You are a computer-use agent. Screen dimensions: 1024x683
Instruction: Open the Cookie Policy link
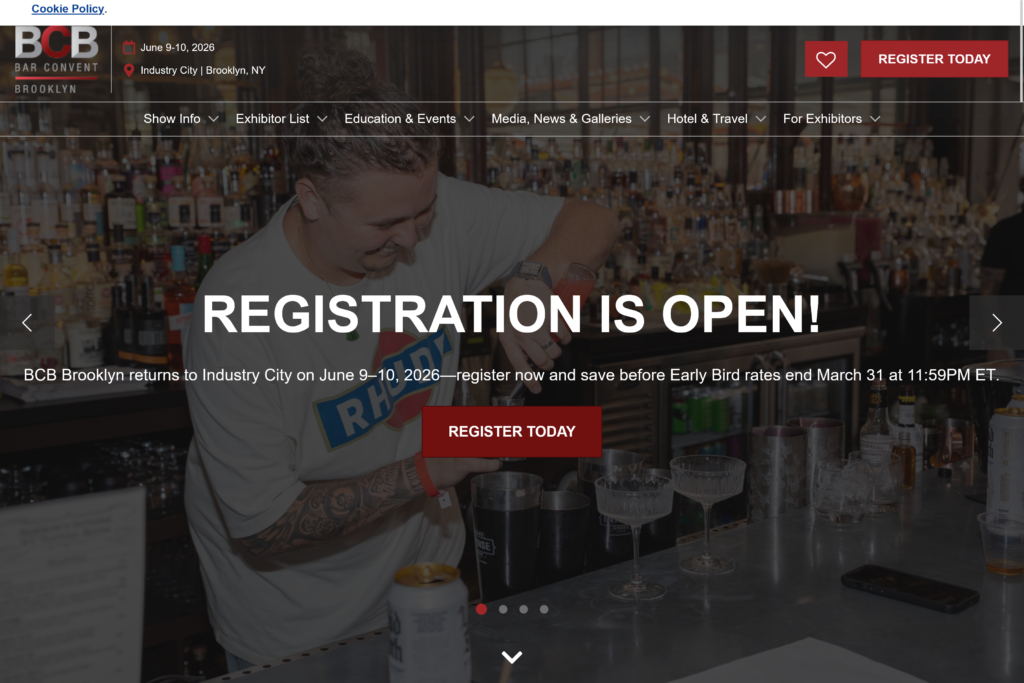68,8
